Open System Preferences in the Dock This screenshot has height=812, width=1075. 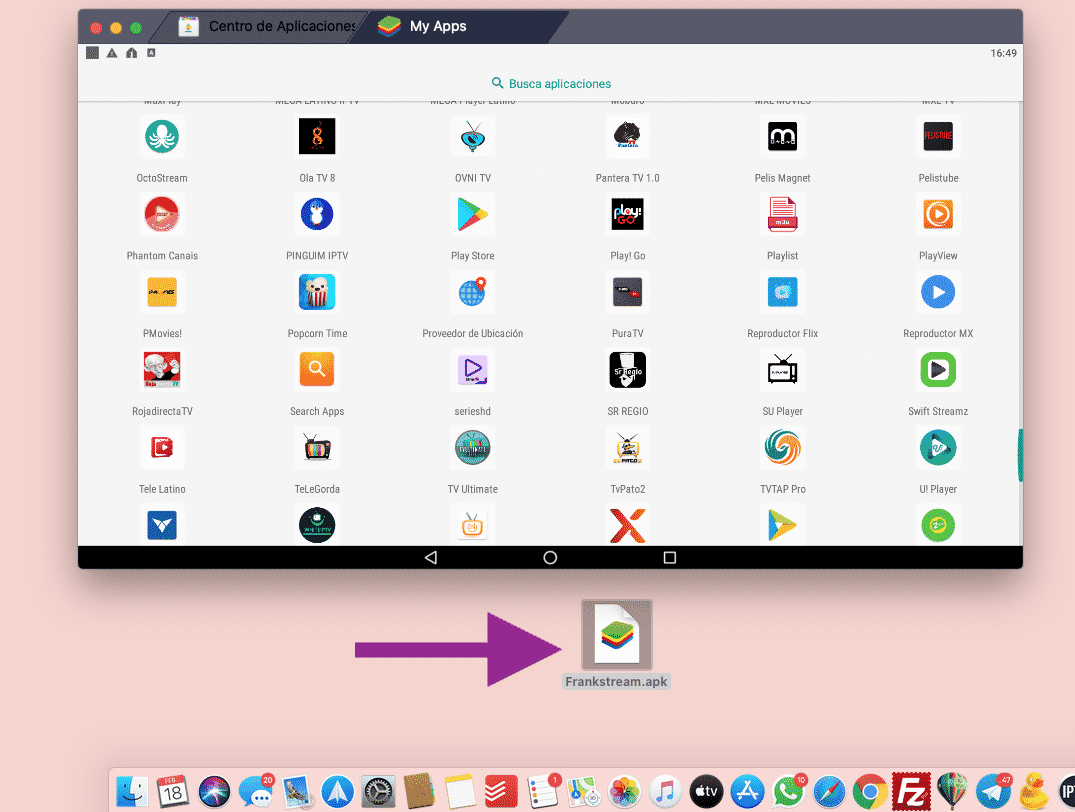point(378,792)
